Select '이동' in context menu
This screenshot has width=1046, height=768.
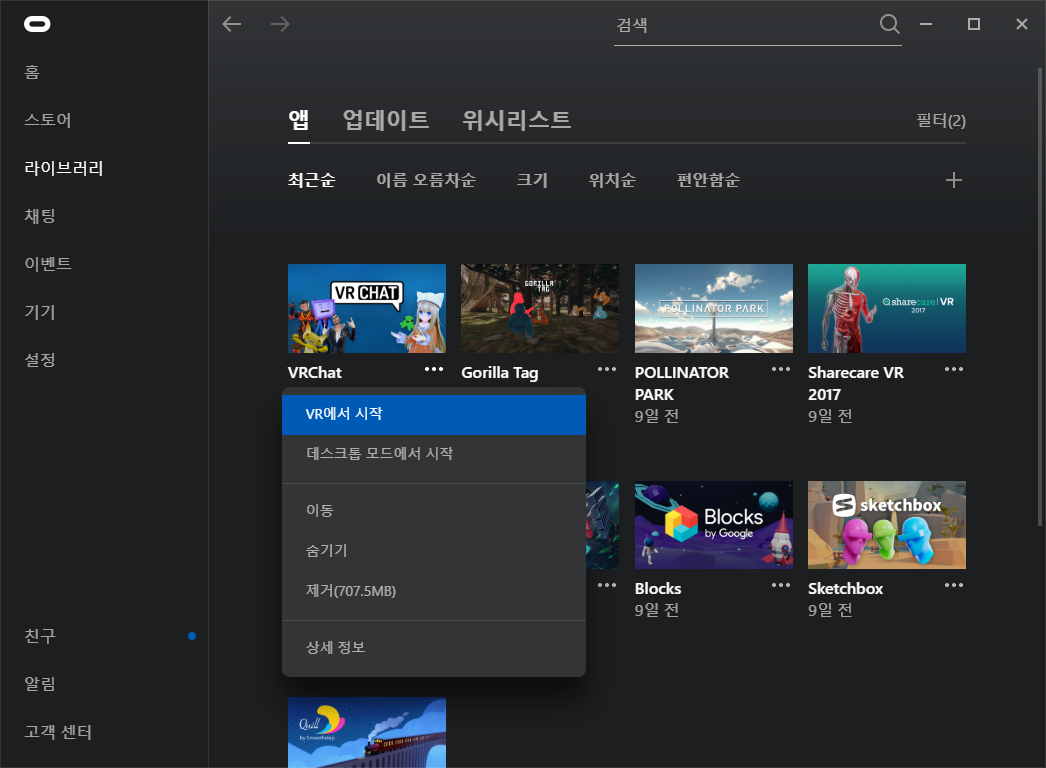(x=434, y=510)
